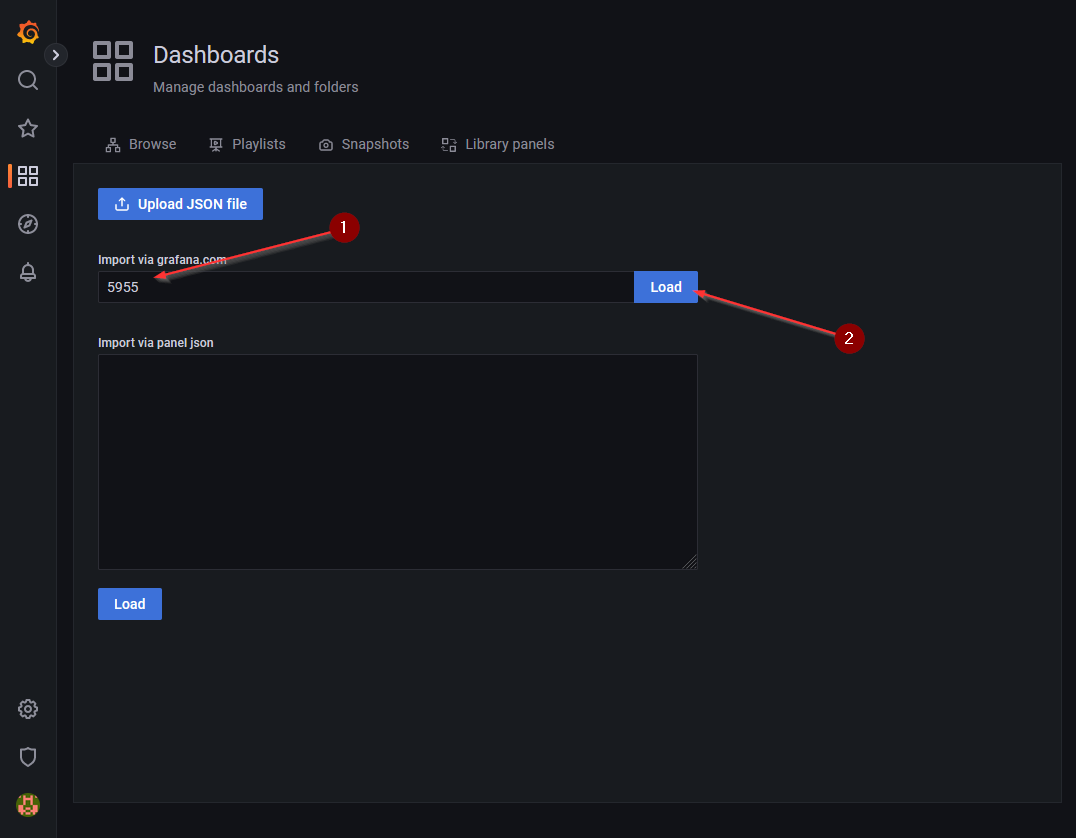Focus the grafana.com import ID field
Image resolution: width=1076 pixels, height=838 pixels.
365,287
